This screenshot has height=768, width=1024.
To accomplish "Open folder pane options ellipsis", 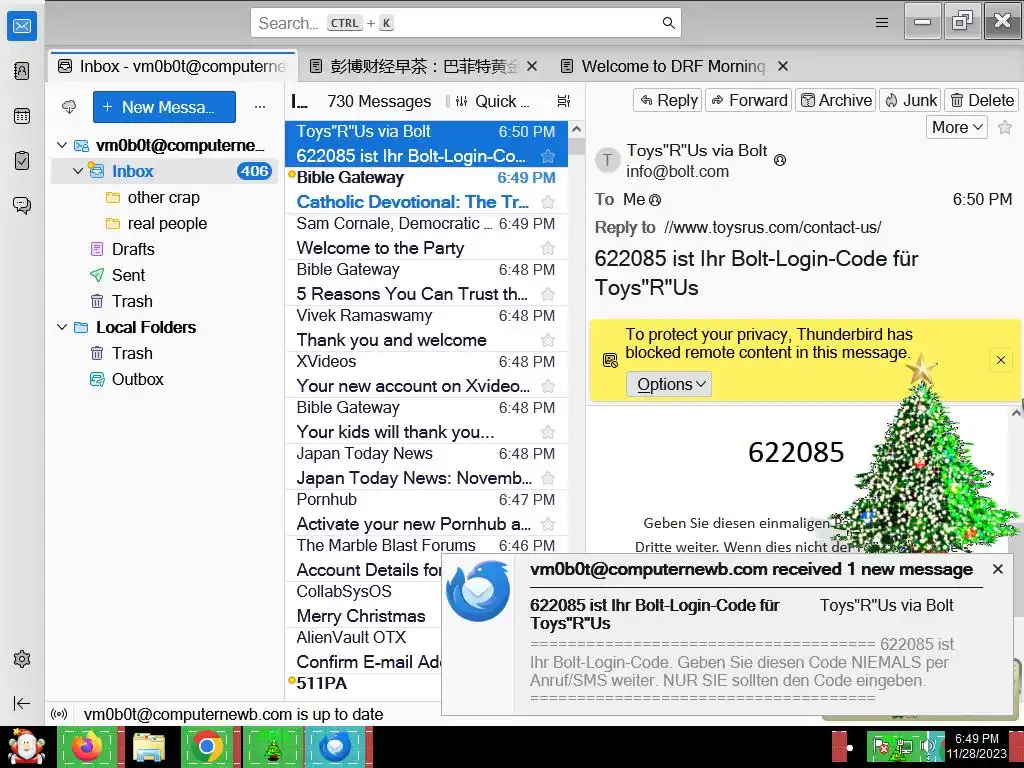I will (x=260, y=106).
